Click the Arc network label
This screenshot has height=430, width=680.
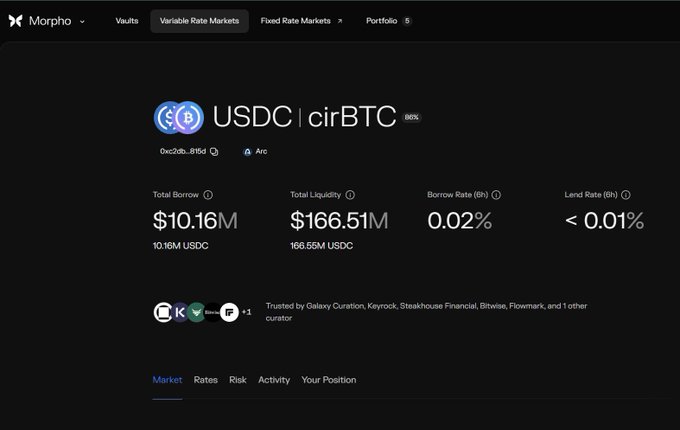261,151
